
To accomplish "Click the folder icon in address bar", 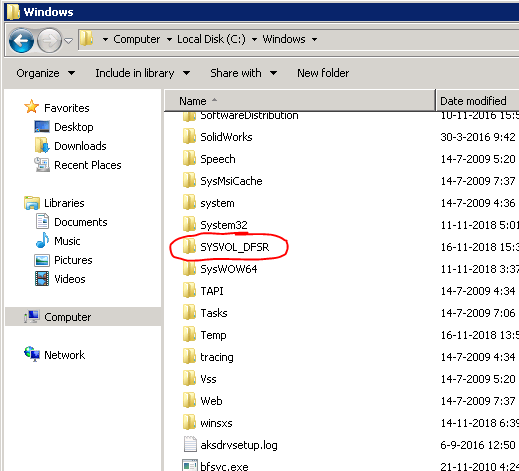I will [87, 39].
